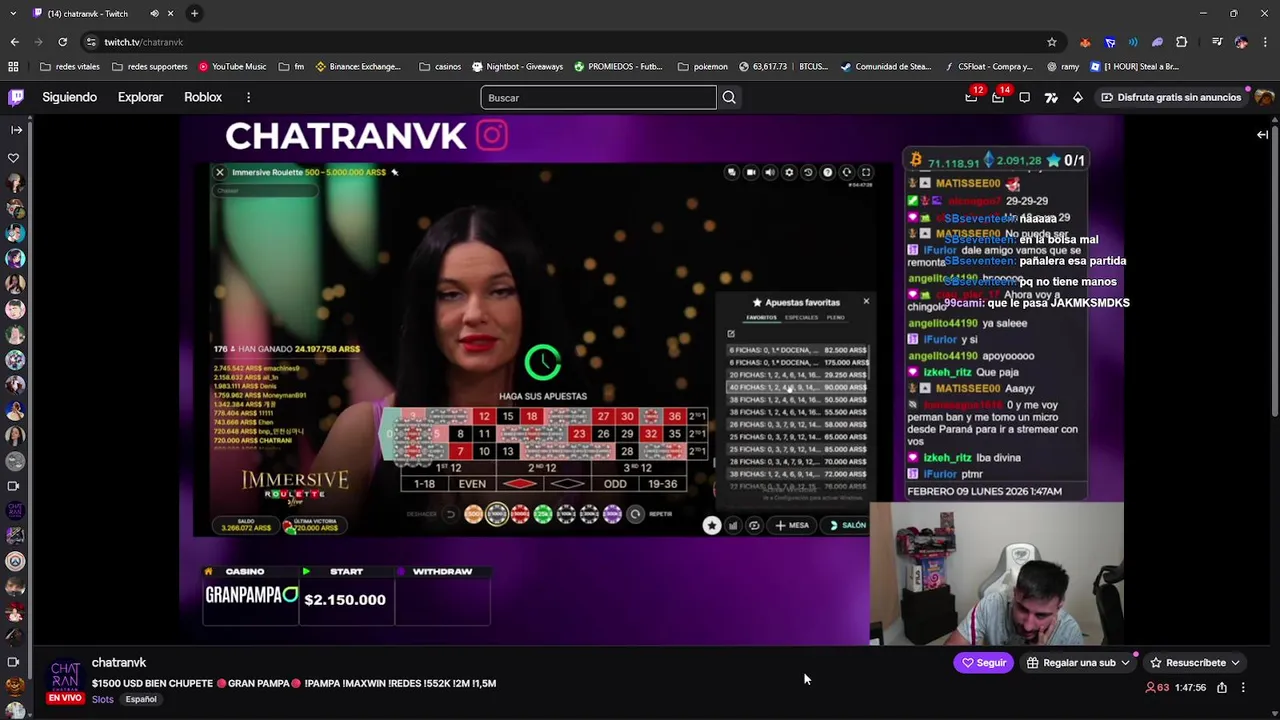Click the favorites star button in roulette
1280x720 pixels.
(711, 525)
